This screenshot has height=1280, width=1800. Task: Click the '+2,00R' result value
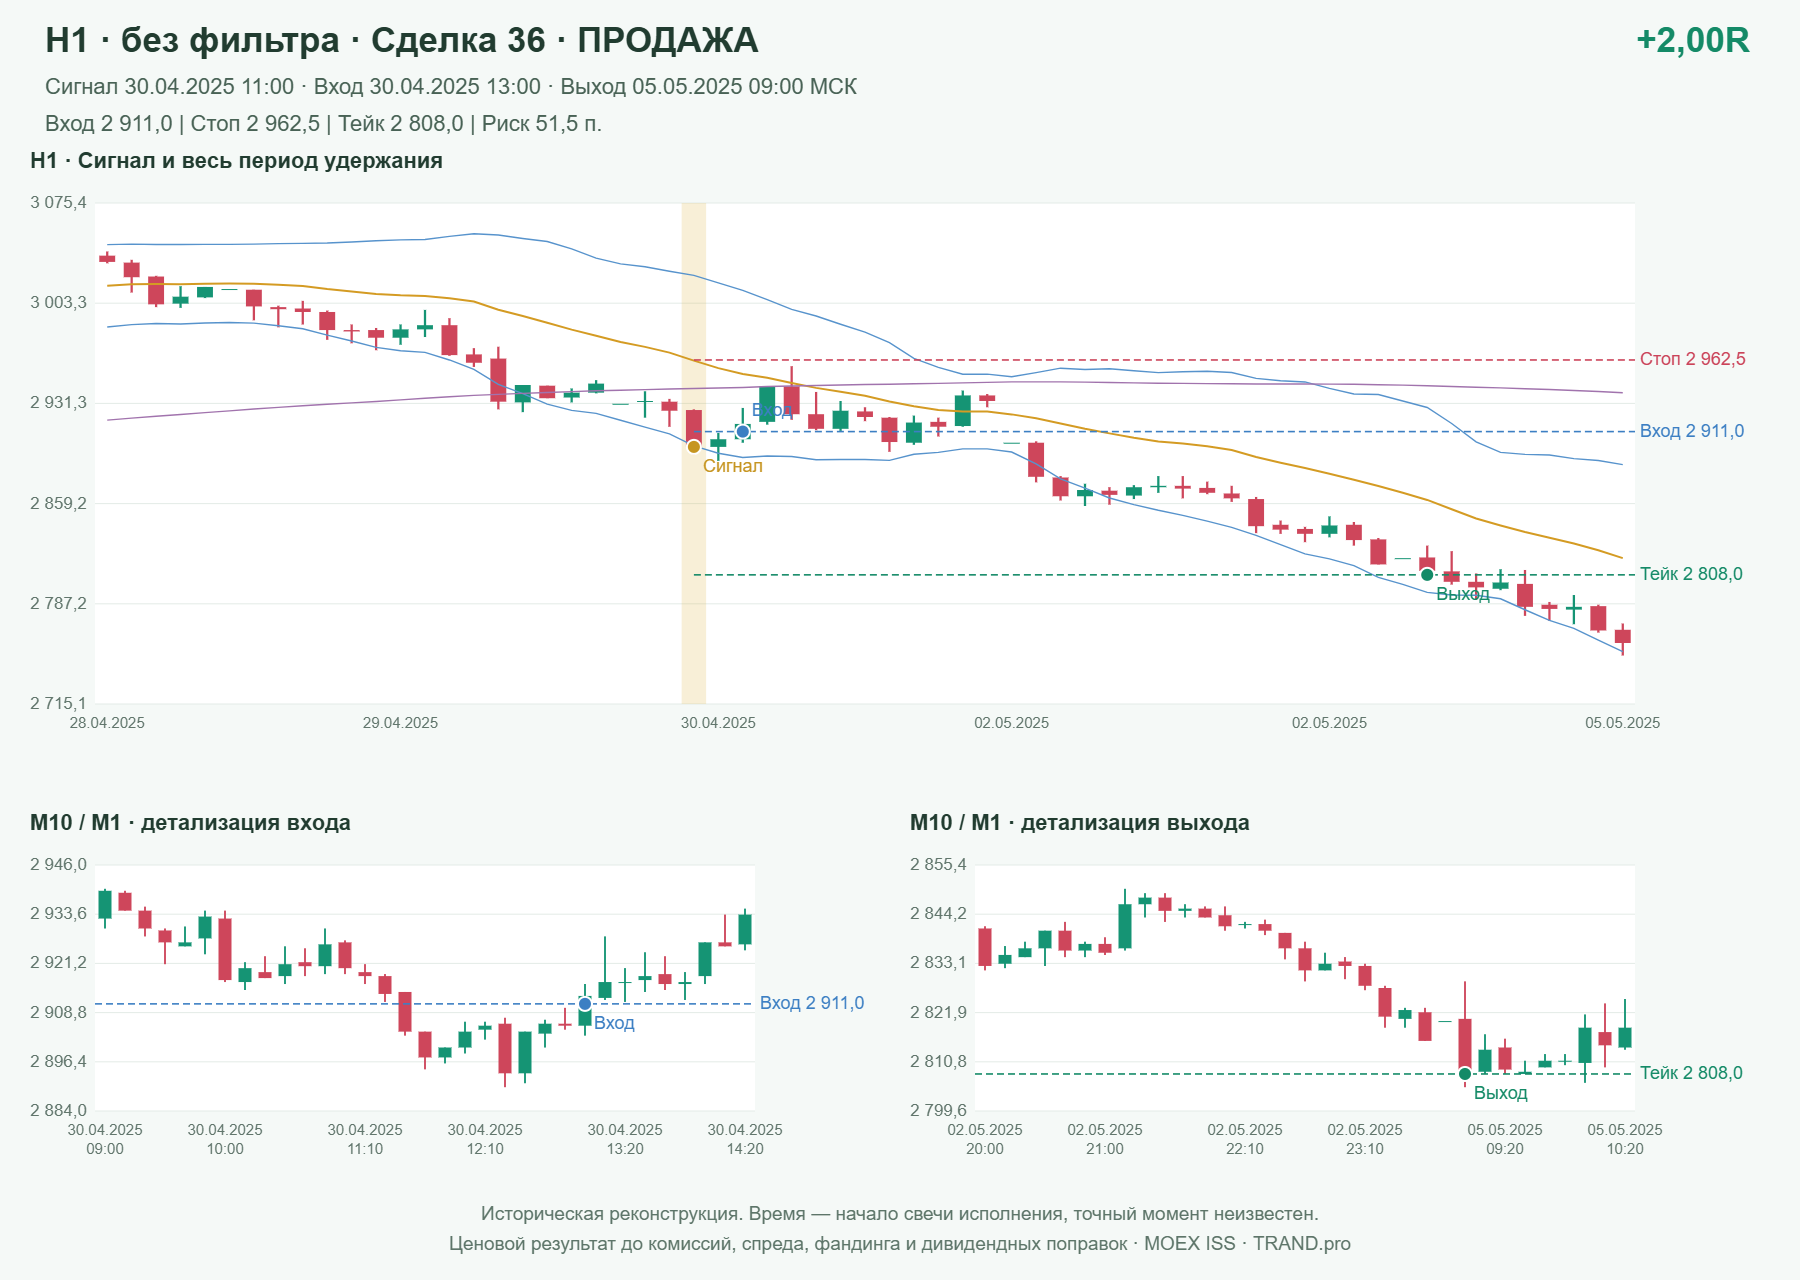pos(1693,40)
